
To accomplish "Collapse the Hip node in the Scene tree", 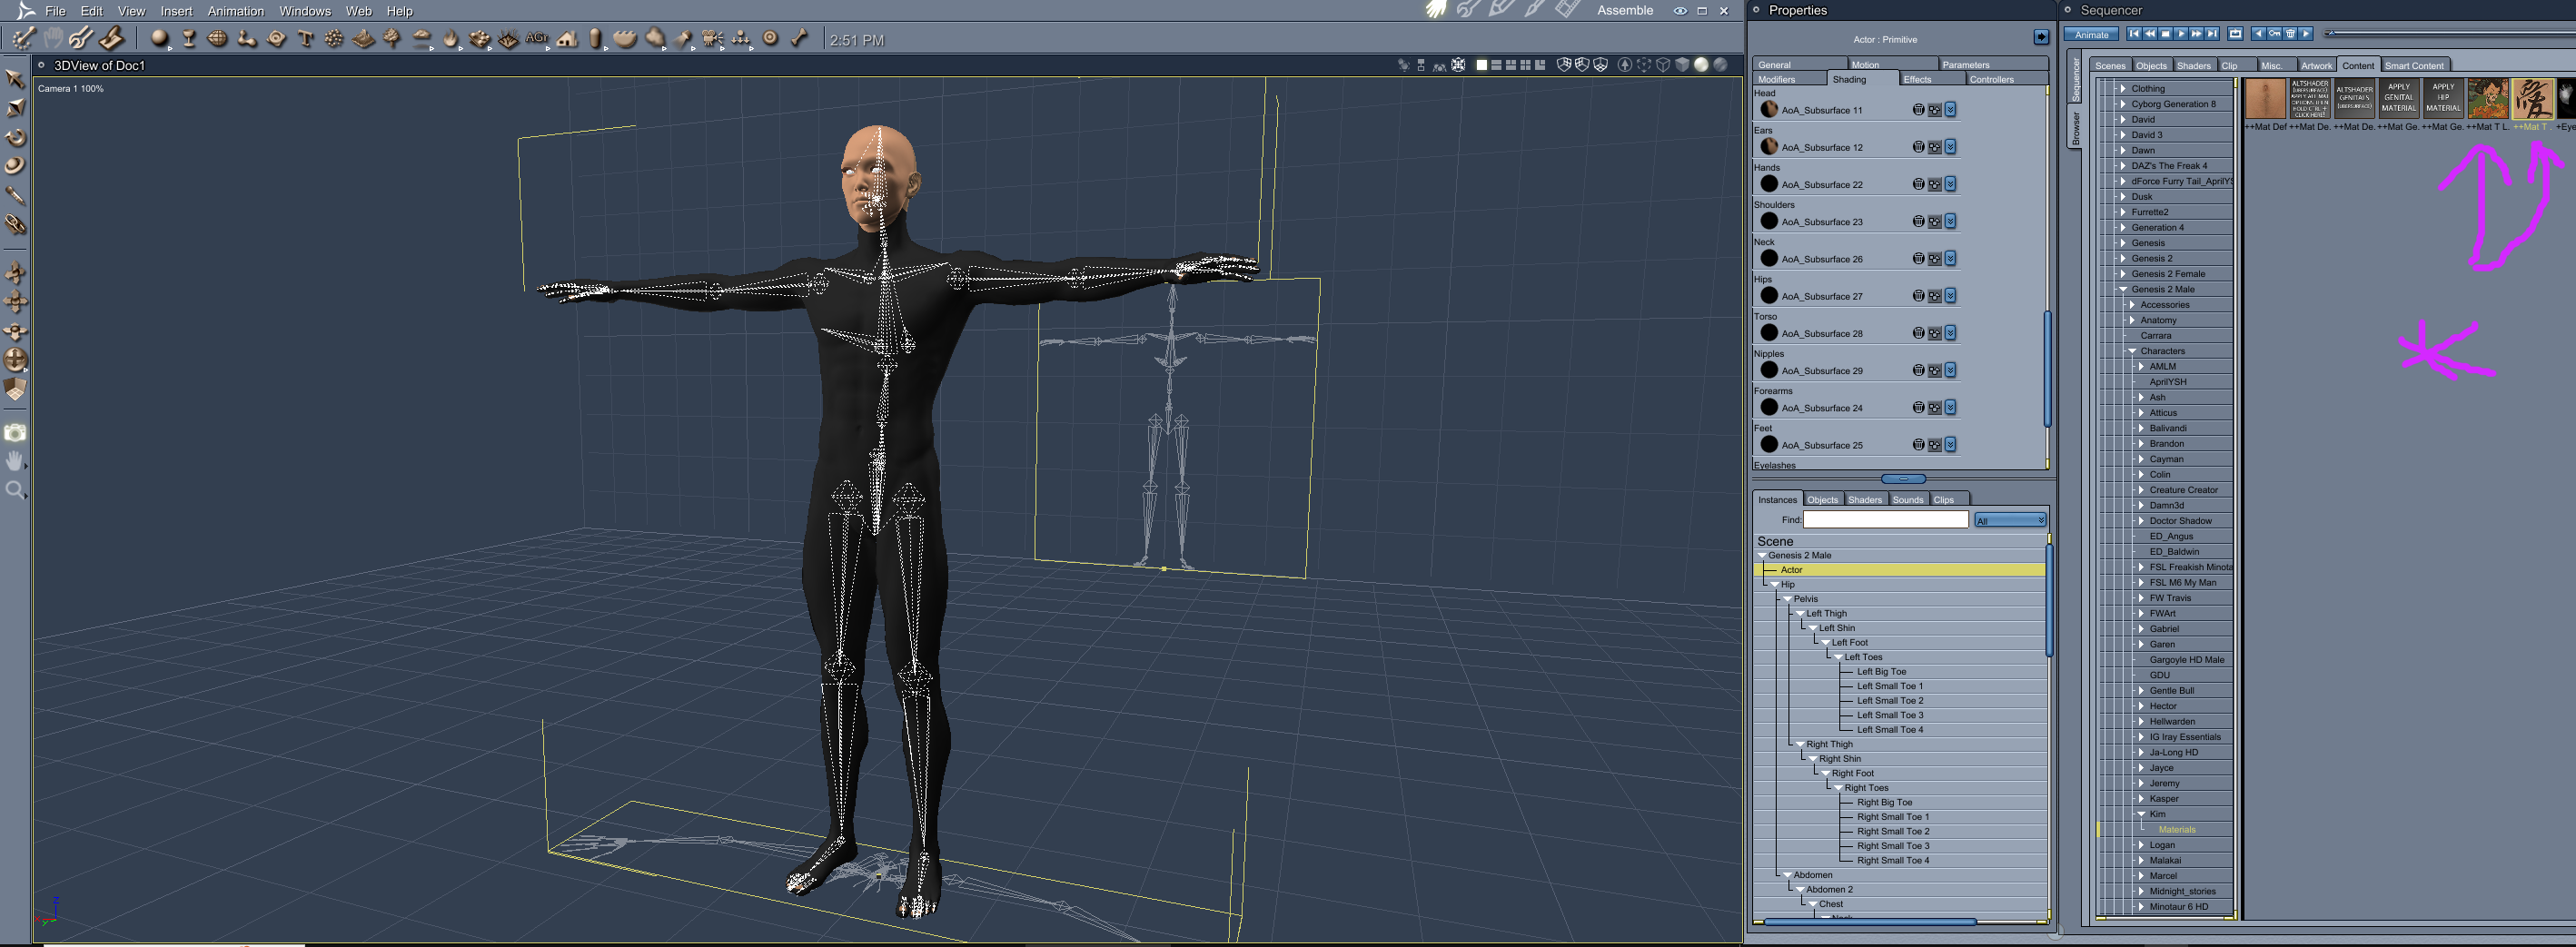I will tap(1775, 584).
